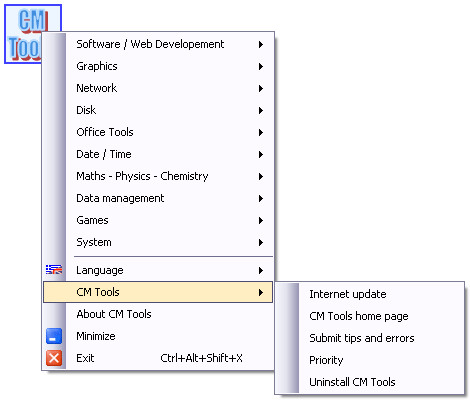This screenshot has height=401, width=470.
Task: Open the System submenu
Action: [x=158, y=242]
